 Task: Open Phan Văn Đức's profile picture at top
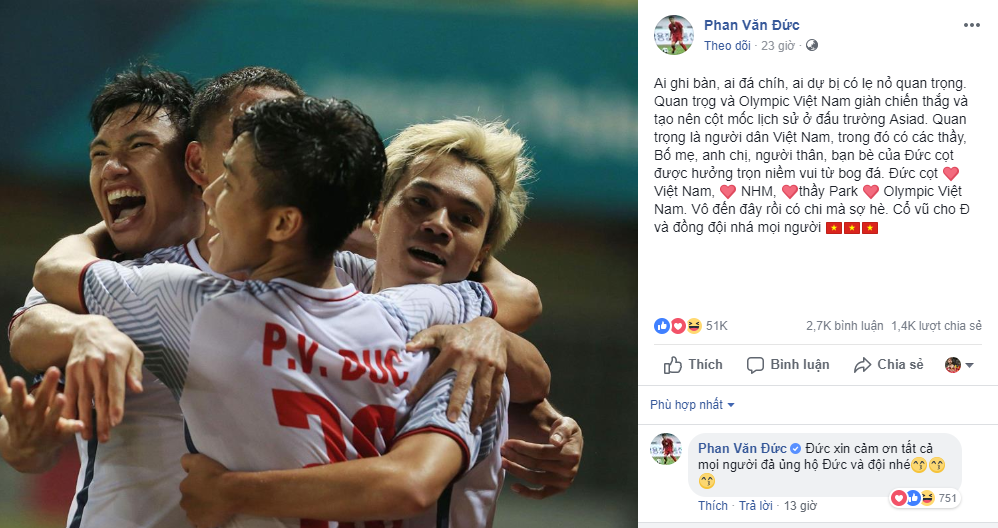[x=673, y=35]
